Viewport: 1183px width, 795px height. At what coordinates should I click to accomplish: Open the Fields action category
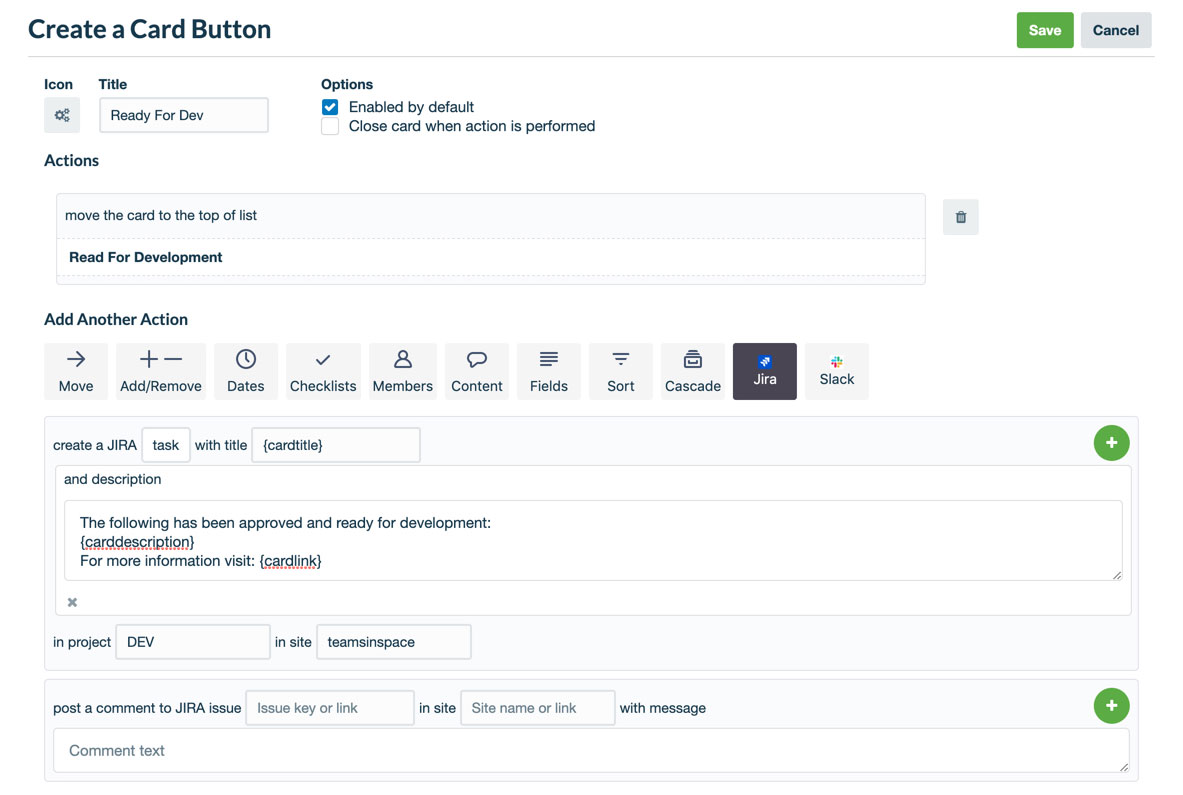(548, 371)
